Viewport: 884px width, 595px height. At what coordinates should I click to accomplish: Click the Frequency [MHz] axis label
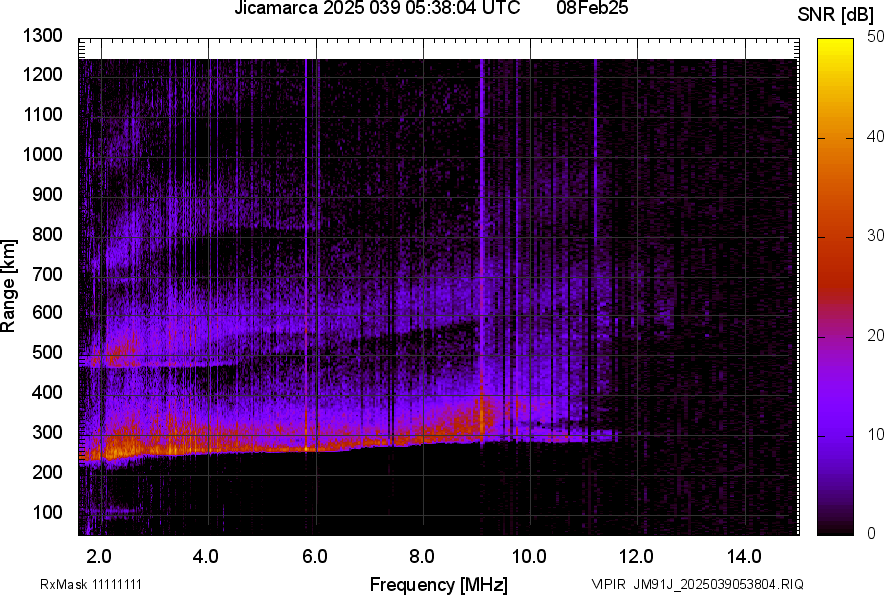[438, 584]
